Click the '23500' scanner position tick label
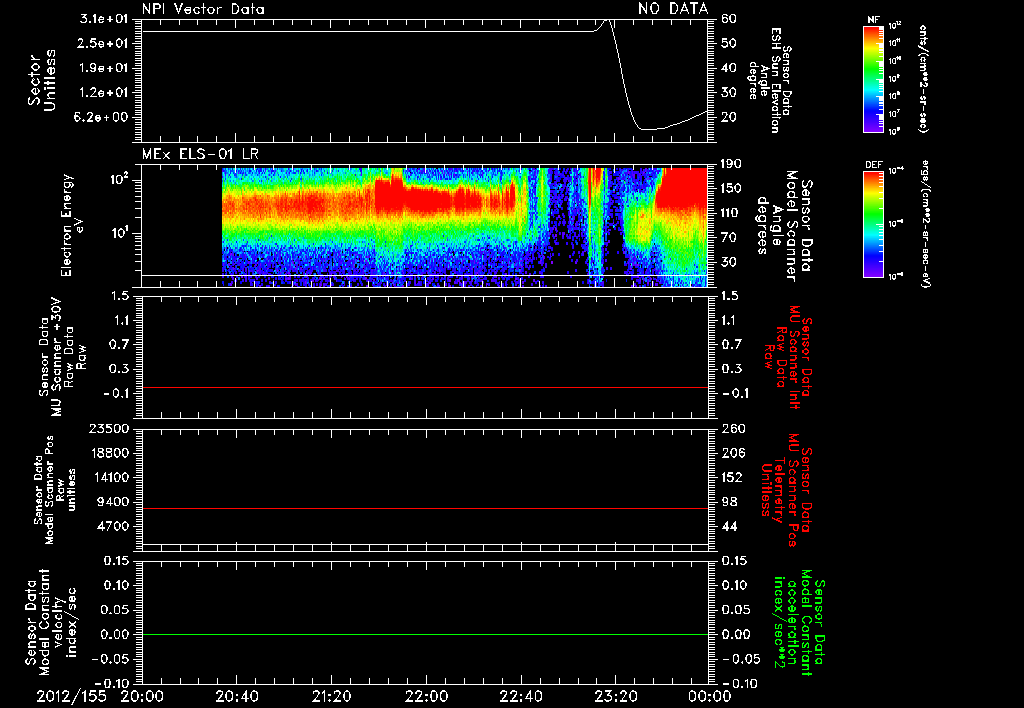This screenshot has width=1024, height=708. click(x=108, y=428)
